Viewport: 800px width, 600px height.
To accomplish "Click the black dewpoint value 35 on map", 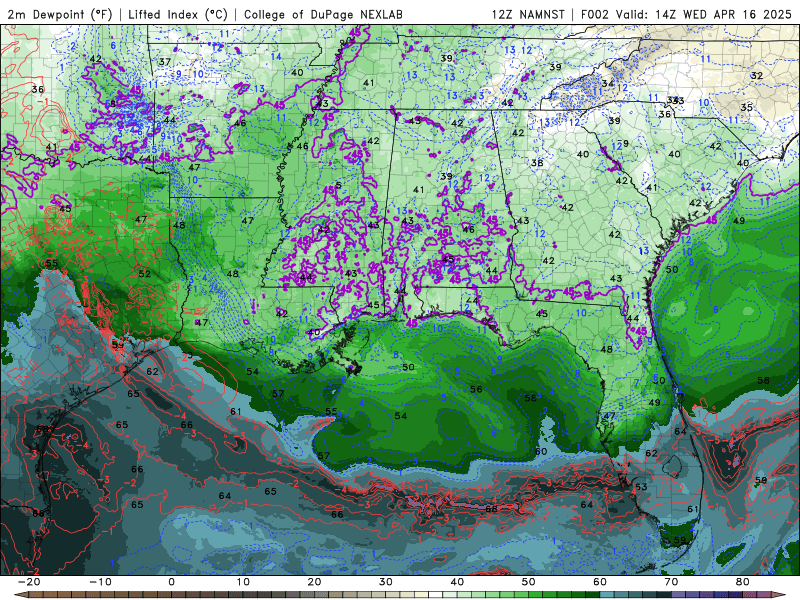I will [x=746, y=107].
